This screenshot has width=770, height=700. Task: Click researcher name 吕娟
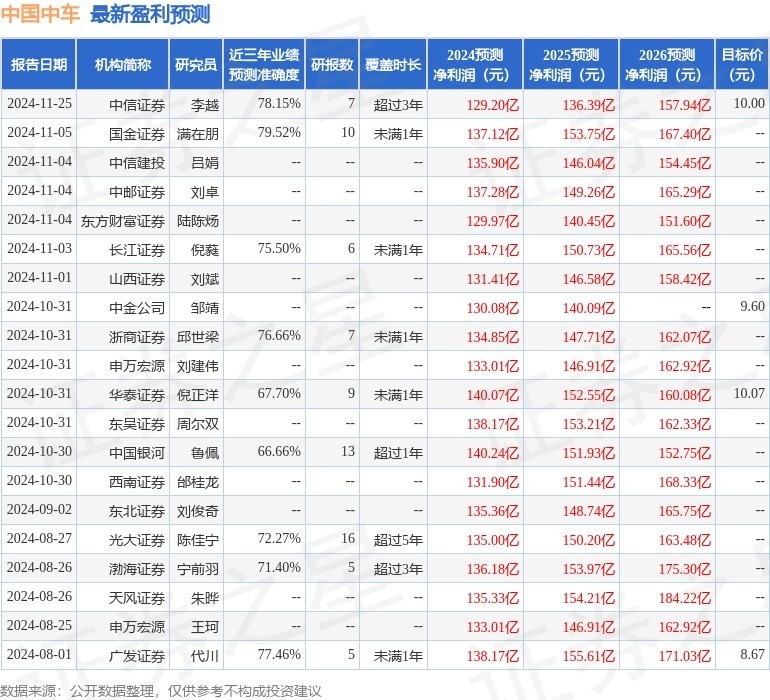(x=205, y=163)
